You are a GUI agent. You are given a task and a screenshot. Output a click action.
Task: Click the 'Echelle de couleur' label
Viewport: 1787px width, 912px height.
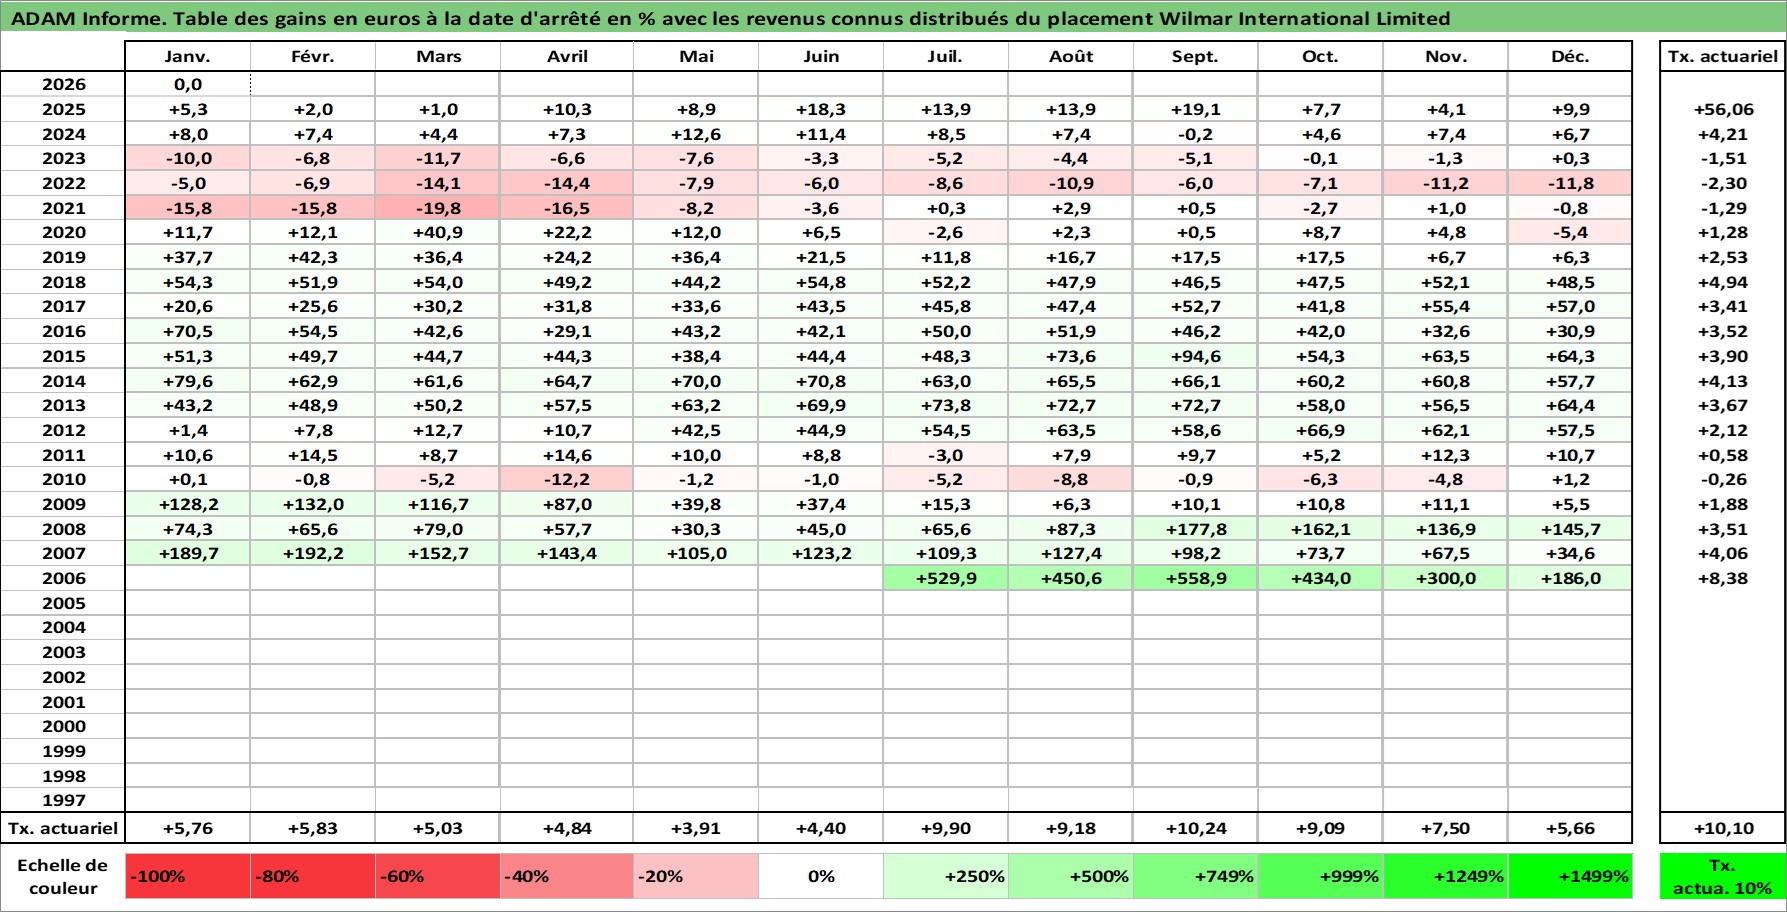click(63, 876)
